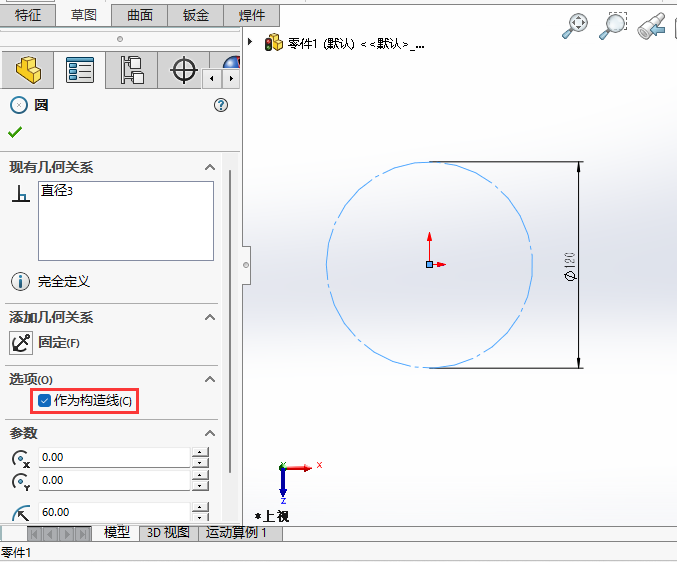This screenshot has width=677, height=562.
Task: Increase X coordinate with up spinner
Action: (x=200, y=452)
